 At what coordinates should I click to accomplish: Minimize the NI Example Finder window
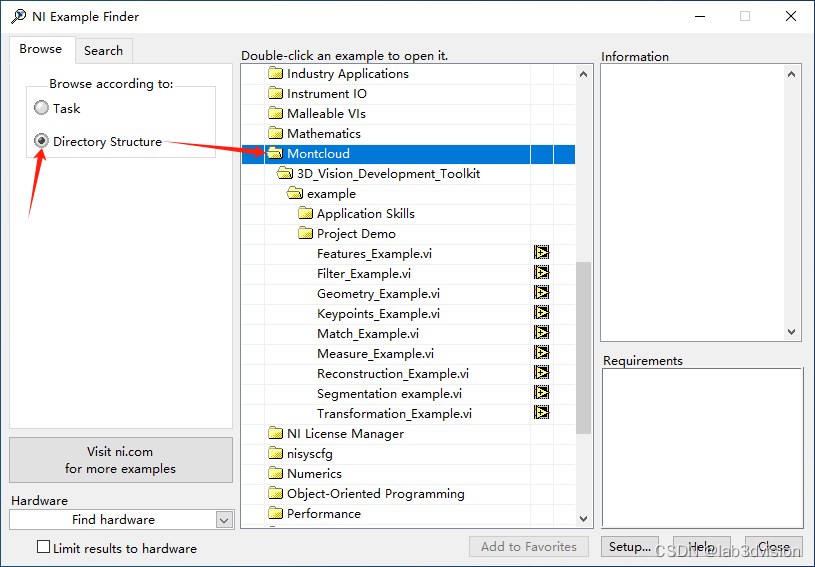coord(700,16)
